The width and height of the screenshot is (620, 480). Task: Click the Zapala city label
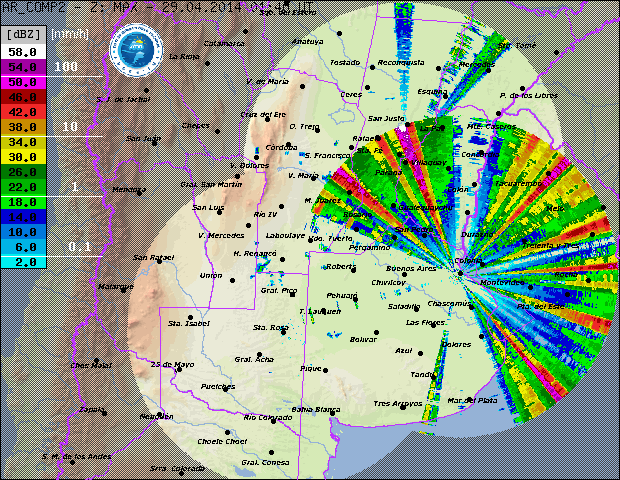pos(91,409)
